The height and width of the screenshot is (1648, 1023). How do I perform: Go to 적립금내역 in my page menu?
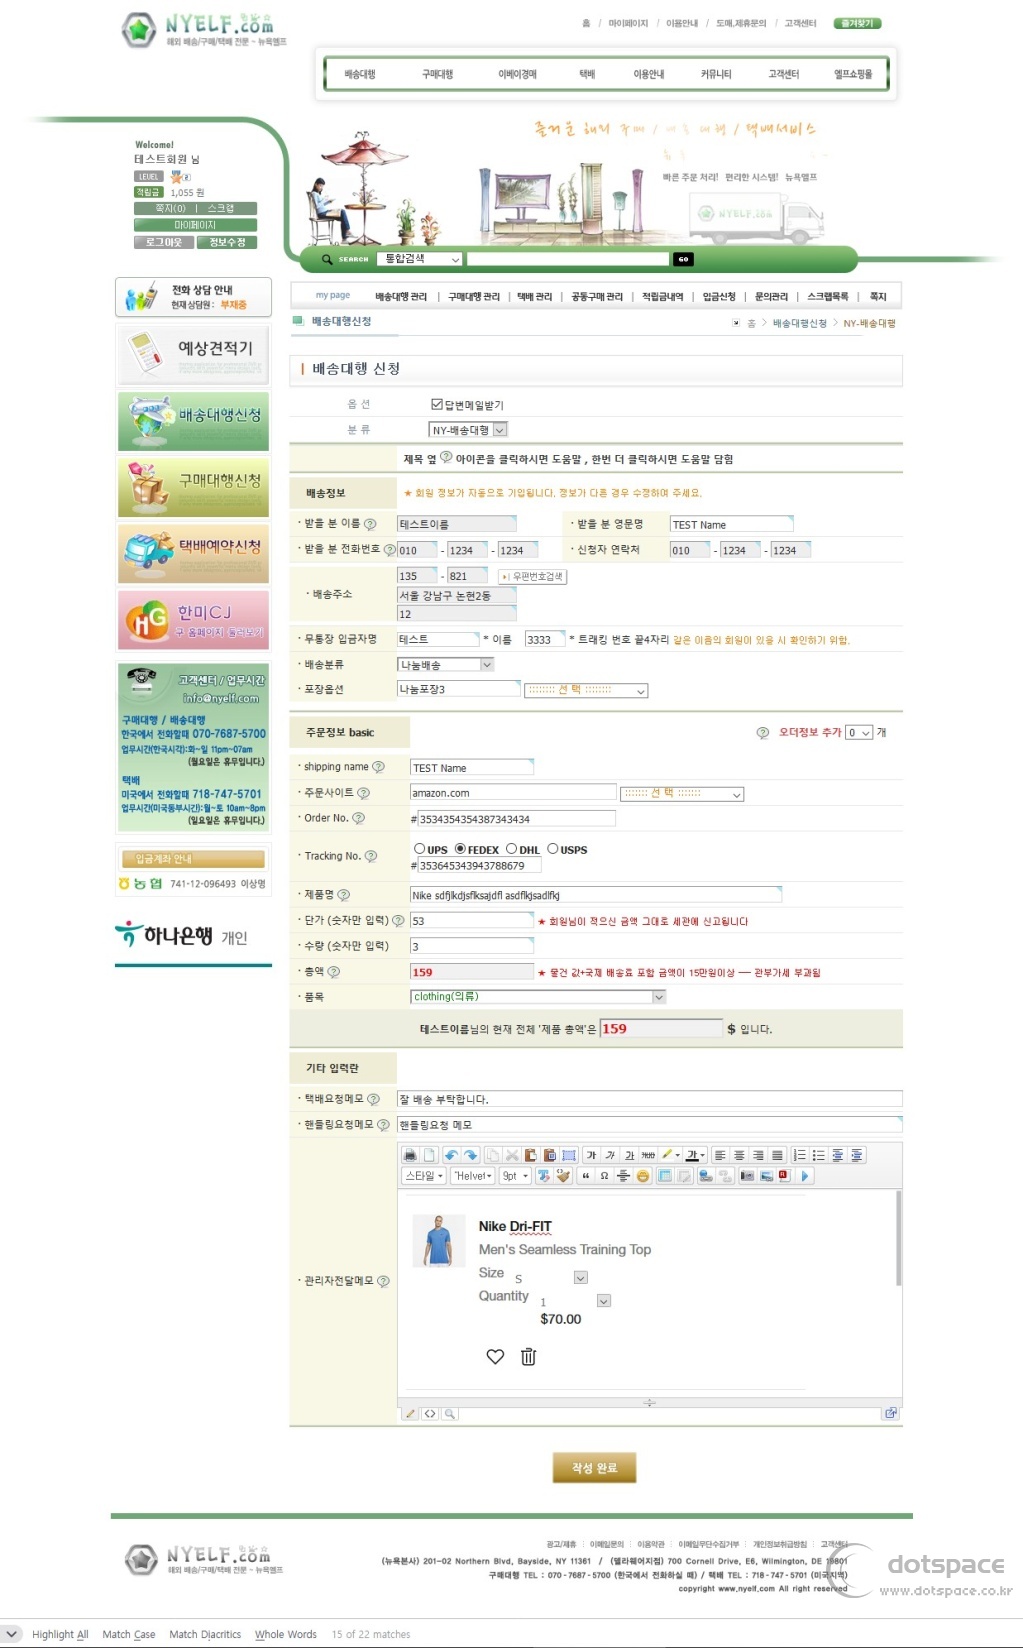pyautogui.click(x=662, y=297)
